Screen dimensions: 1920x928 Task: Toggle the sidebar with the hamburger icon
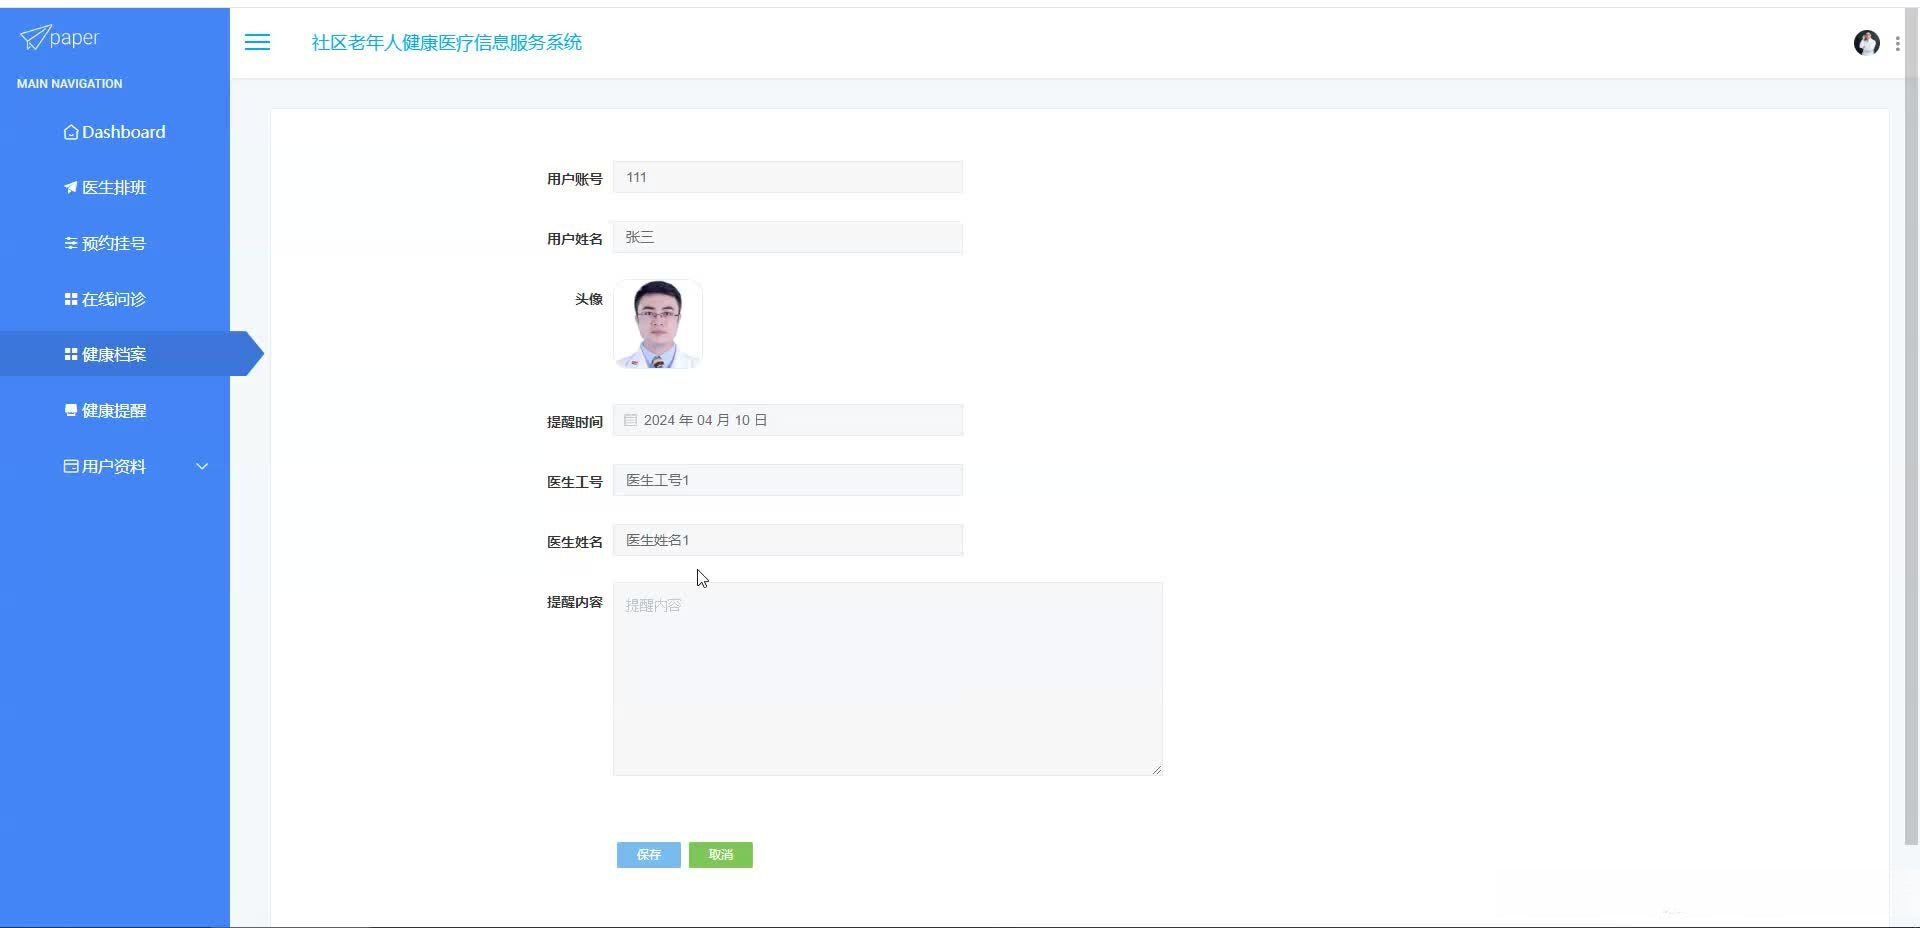[x=258, y=42]
